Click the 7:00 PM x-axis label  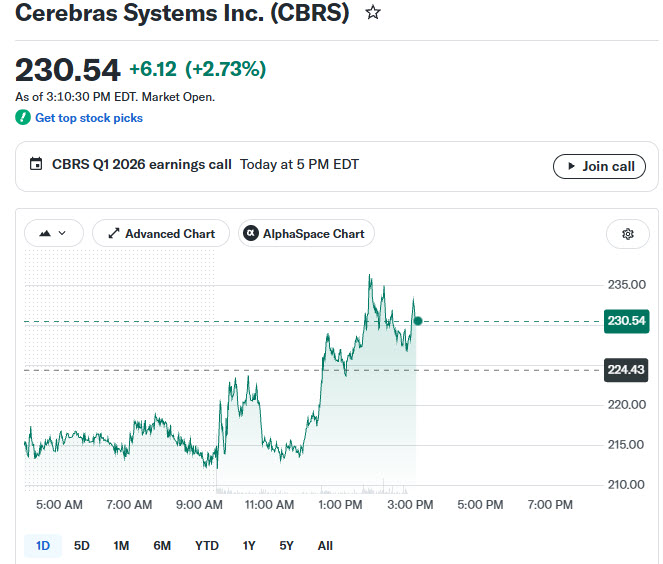point(550,504)
